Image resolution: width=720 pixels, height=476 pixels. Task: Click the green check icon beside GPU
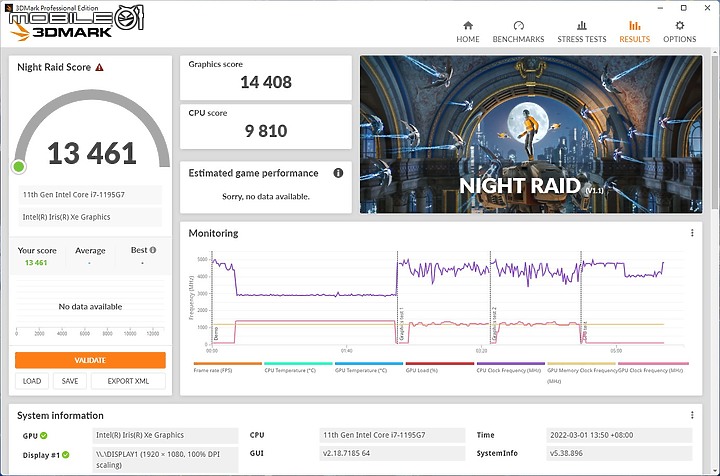pos(44,436)
